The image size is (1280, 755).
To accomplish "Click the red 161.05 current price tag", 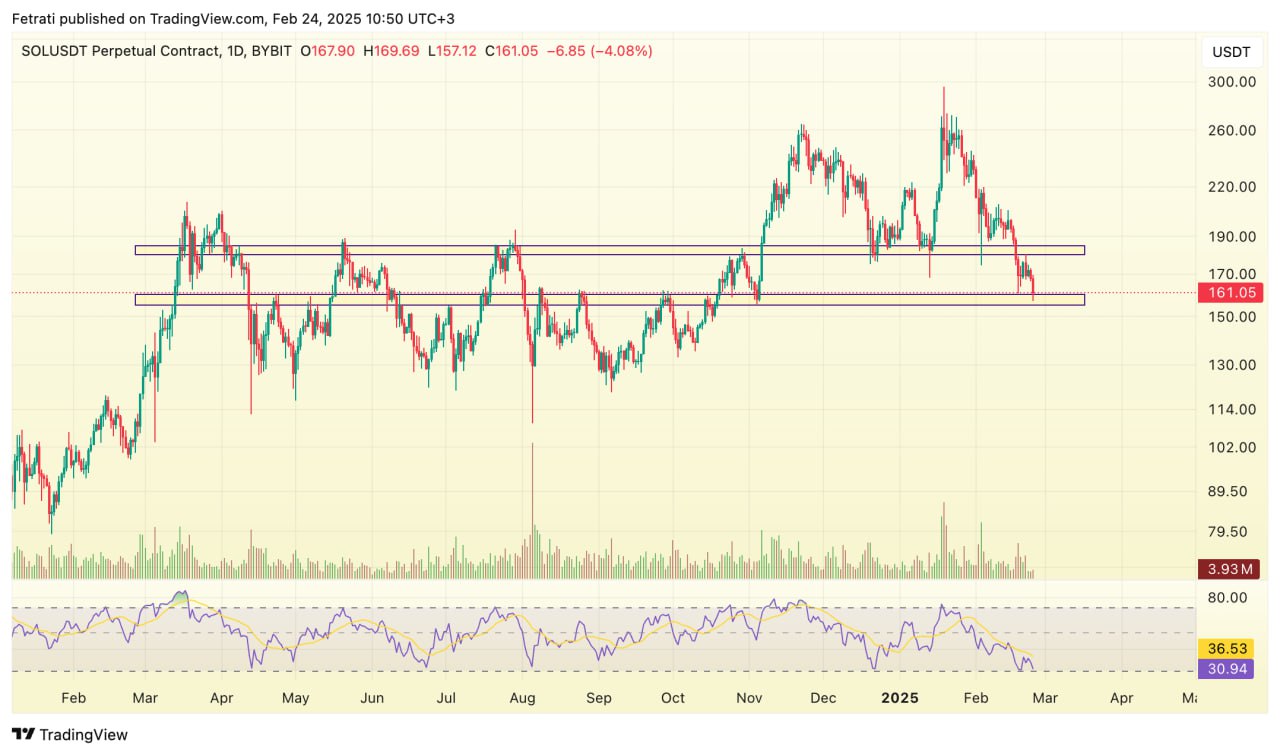I will coord(1226,293).
